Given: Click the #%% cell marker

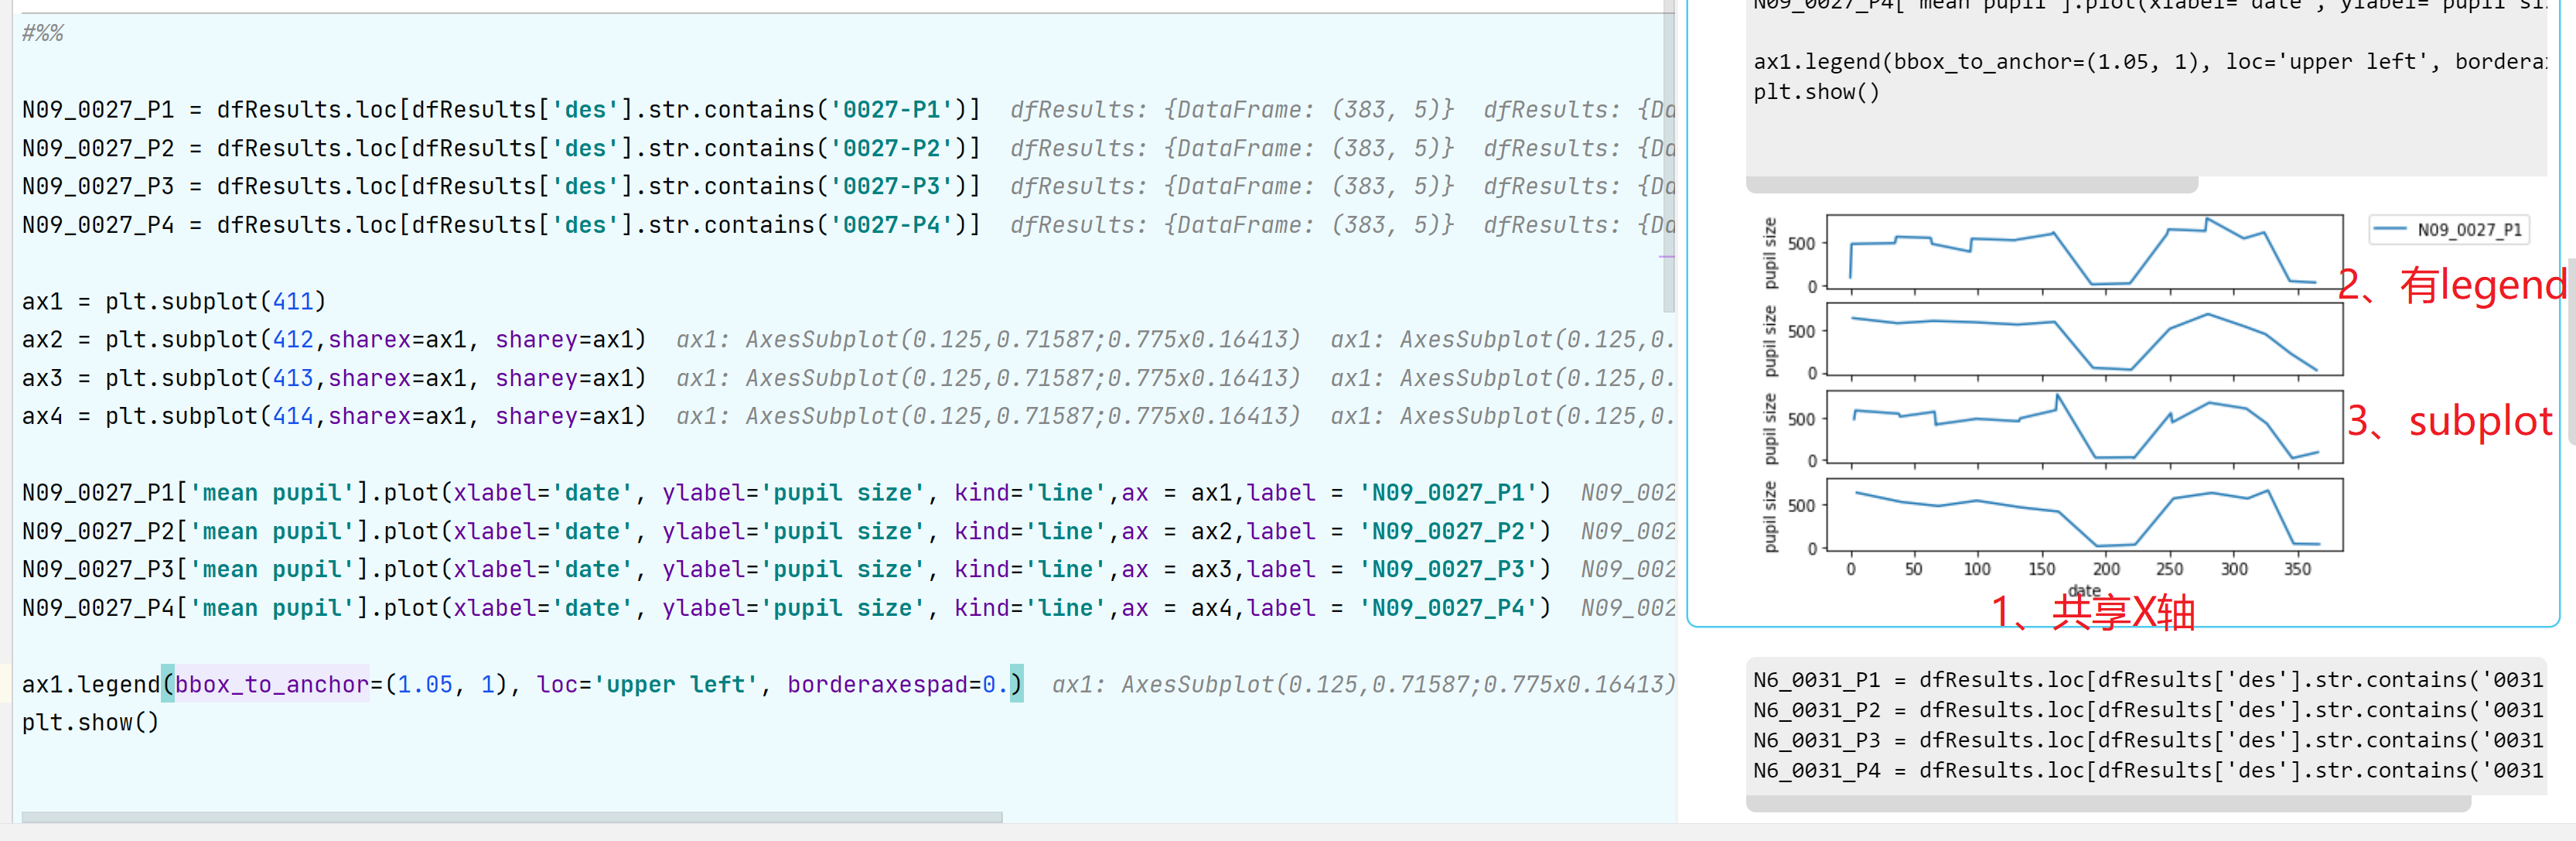Looking at the screenshot, I should (x=43, y=33).
